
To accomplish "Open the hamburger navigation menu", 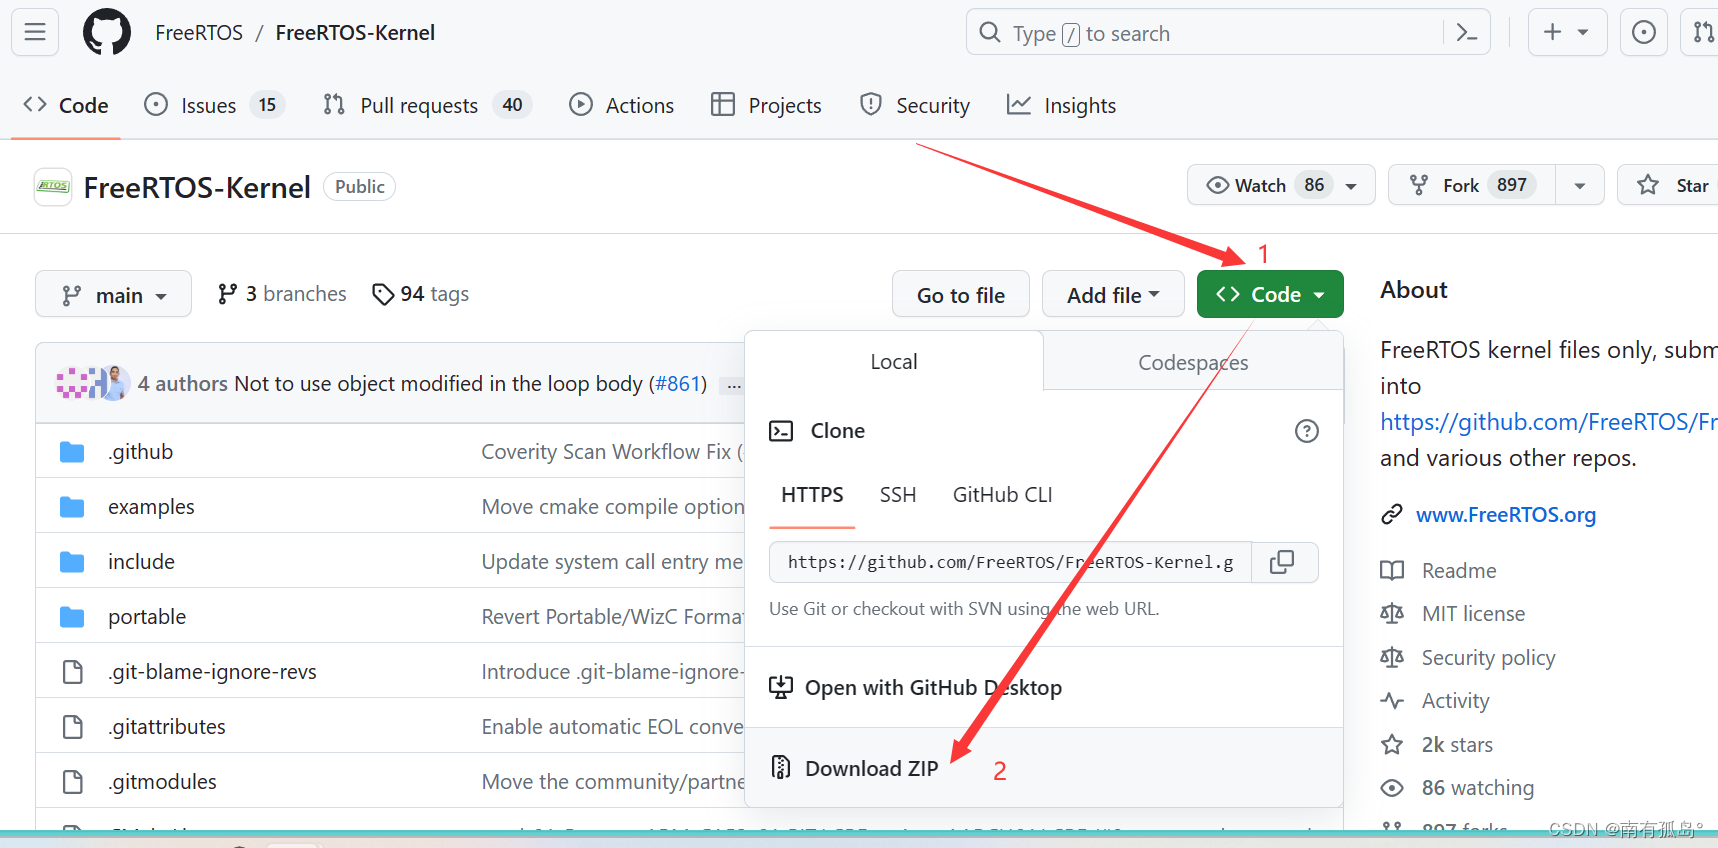I will pyautogui.click(x=35, y=32).
